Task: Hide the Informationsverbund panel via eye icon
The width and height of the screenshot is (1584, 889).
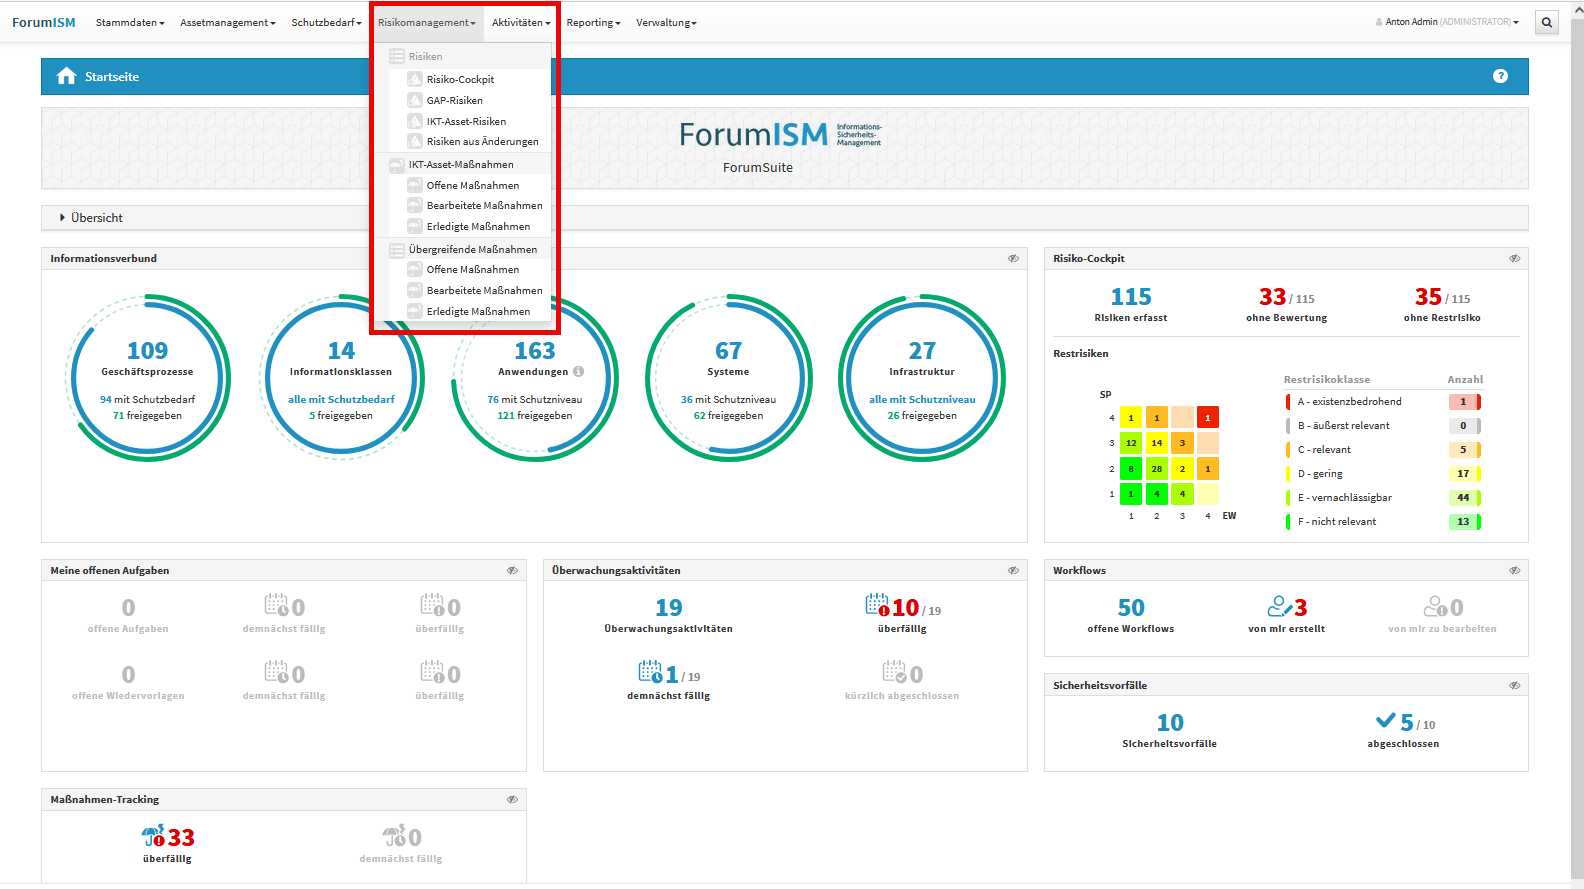Action: [1013, 259]
